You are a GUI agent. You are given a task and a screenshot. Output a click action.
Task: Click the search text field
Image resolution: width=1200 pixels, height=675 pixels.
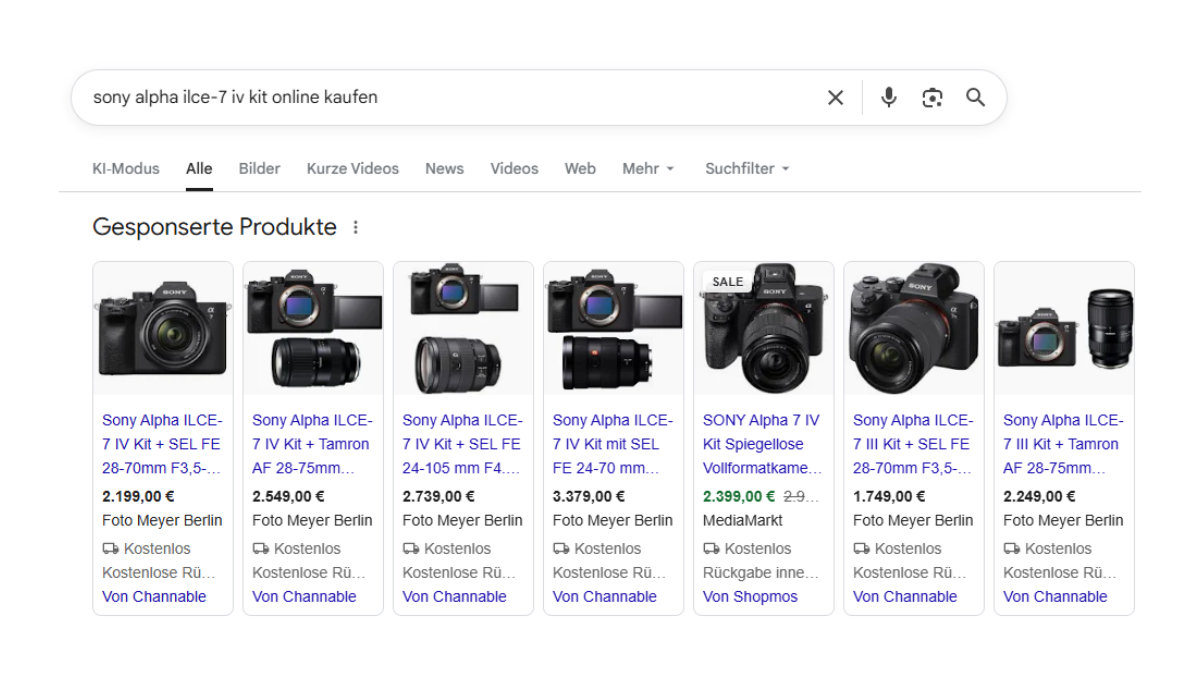[450, 97]
